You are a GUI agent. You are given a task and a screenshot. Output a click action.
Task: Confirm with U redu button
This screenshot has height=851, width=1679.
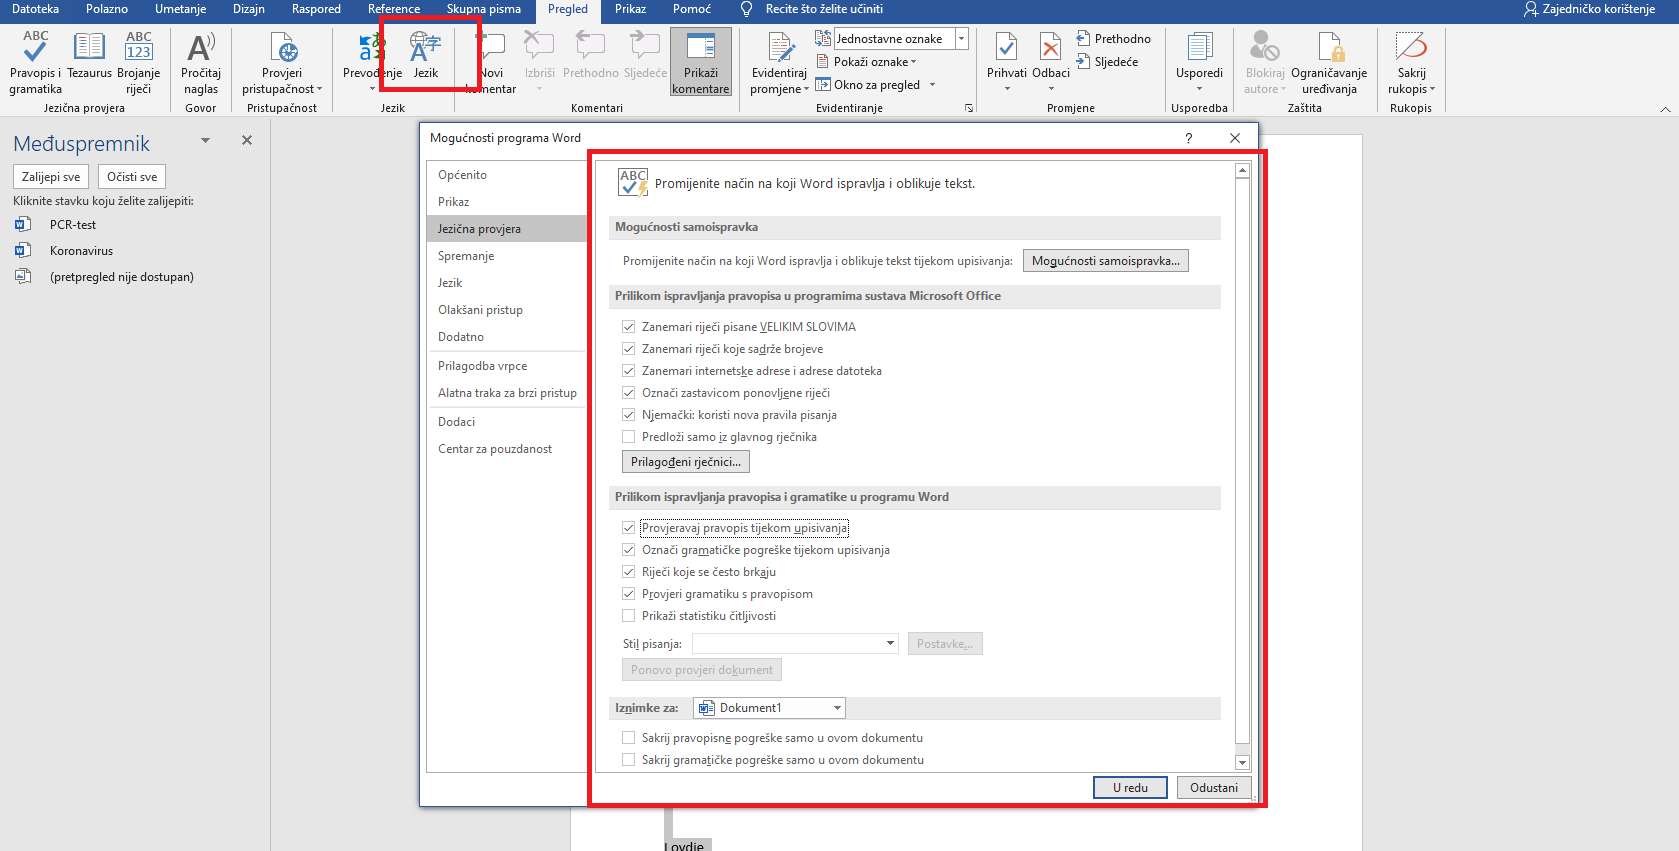[x=1130, y=788]
